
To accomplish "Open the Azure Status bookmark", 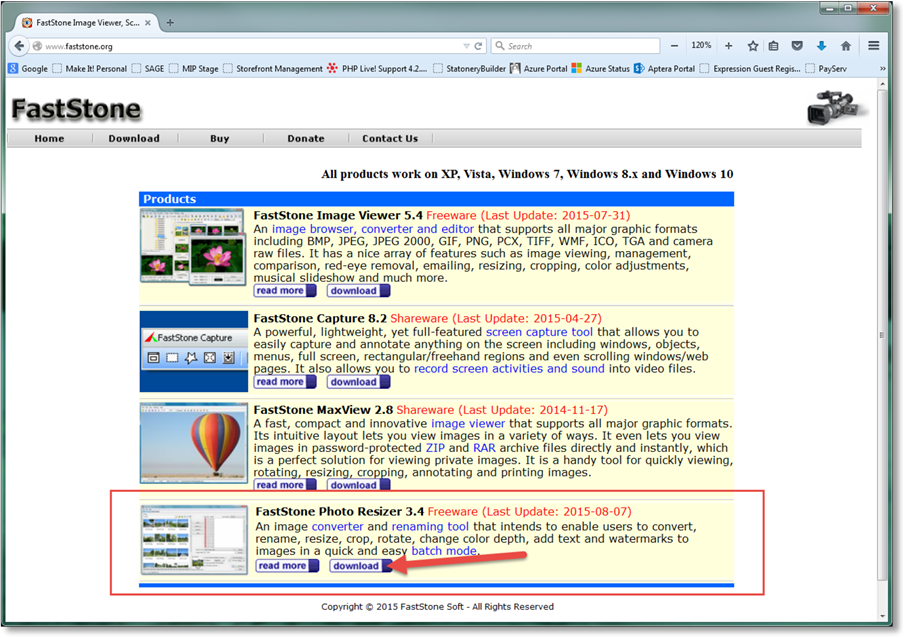I will [x=601, y=69].
